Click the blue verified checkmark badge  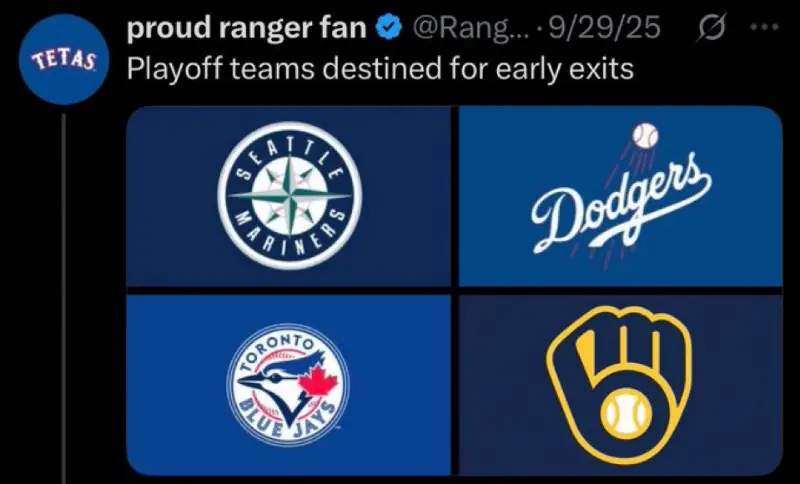coord(387,30)
